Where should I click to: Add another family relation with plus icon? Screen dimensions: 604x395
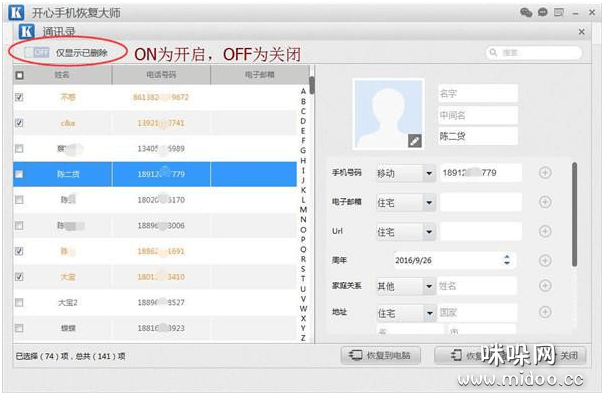545,286
